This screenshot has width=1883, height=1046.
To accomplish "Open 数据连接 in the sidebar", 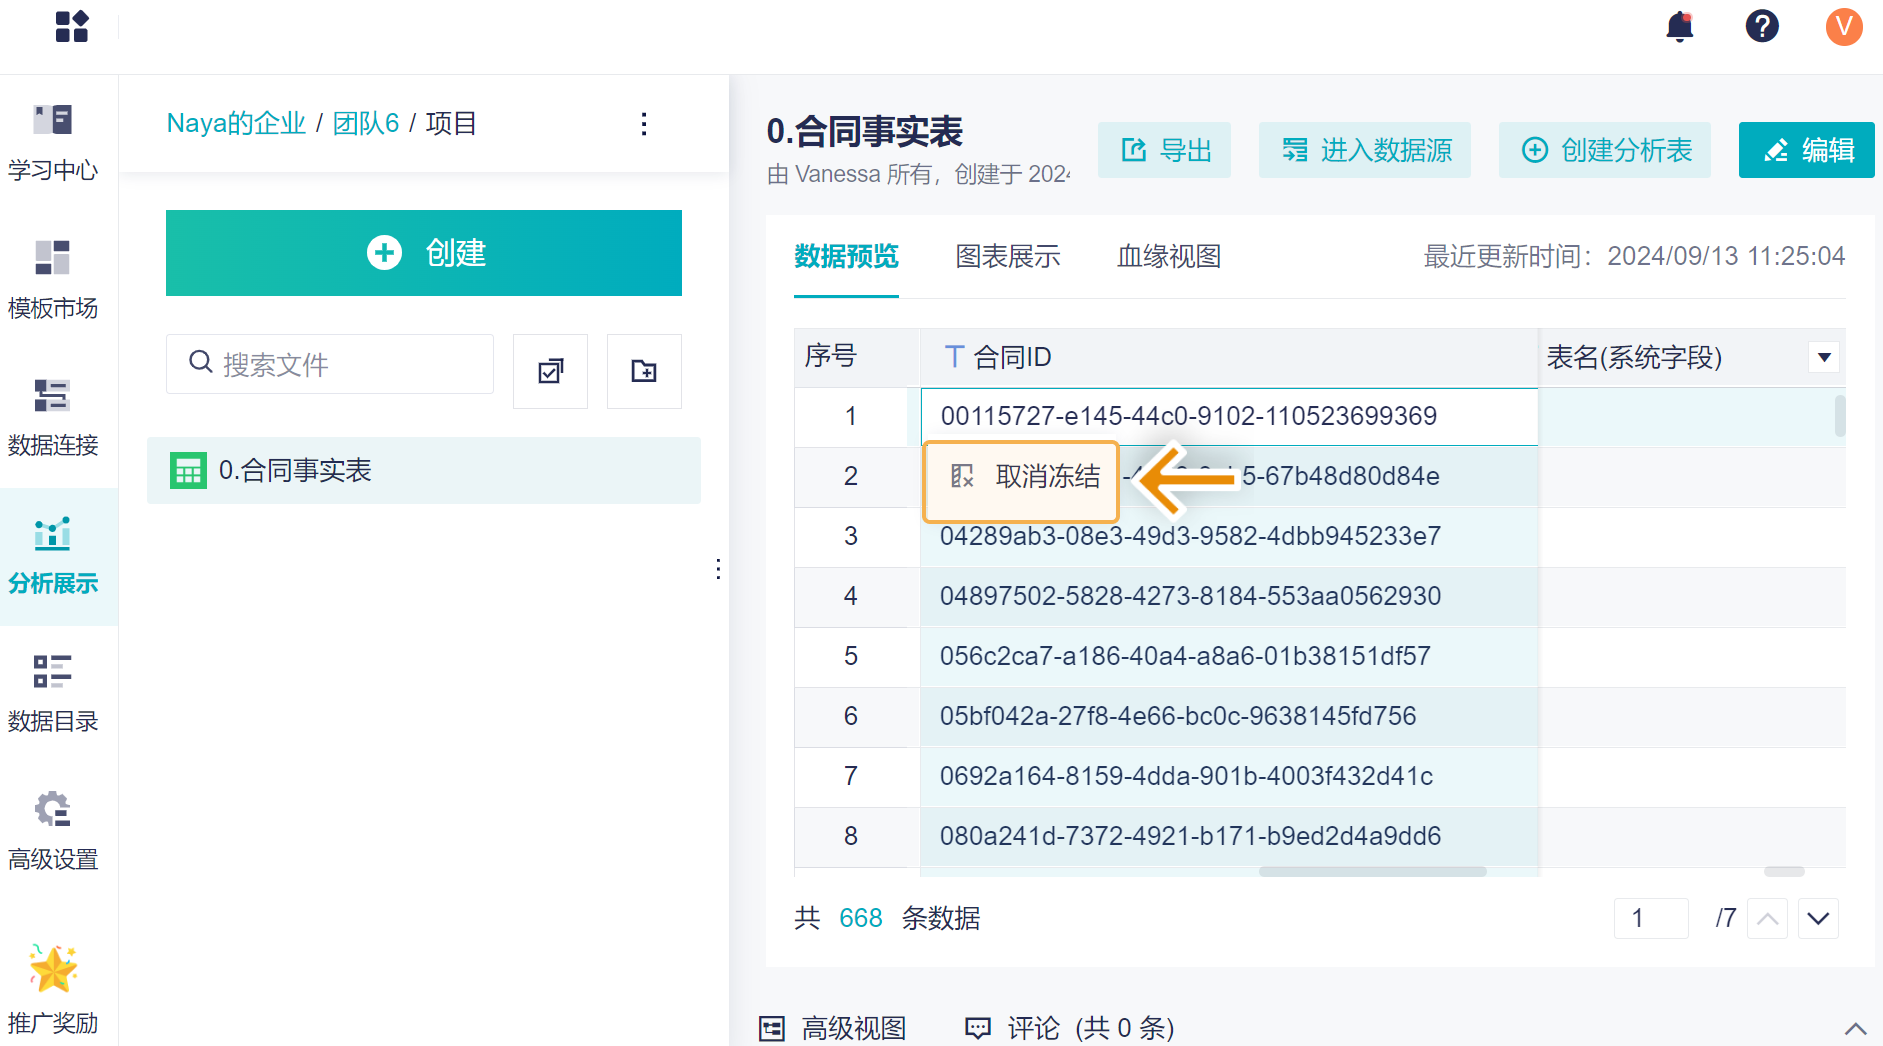I will [x=53, y=418].
